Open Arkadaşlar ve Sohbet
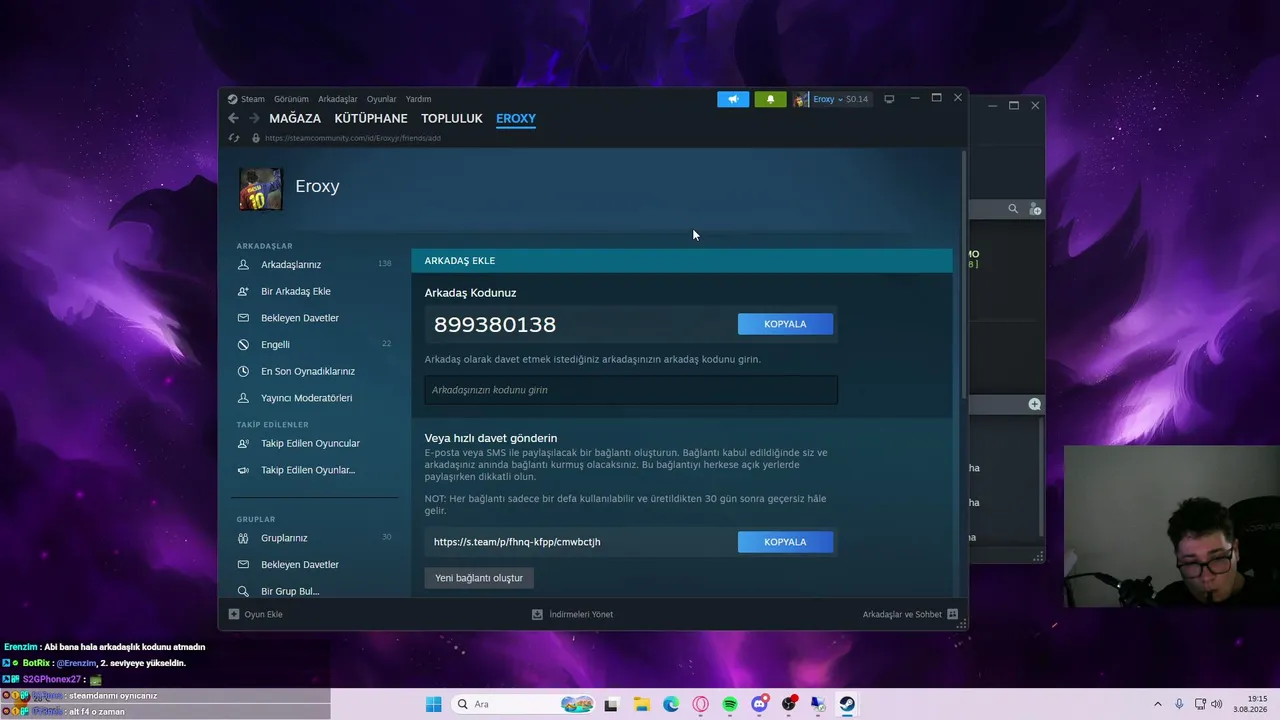The width and height of the screenshot is (1280, 720). 910,614
